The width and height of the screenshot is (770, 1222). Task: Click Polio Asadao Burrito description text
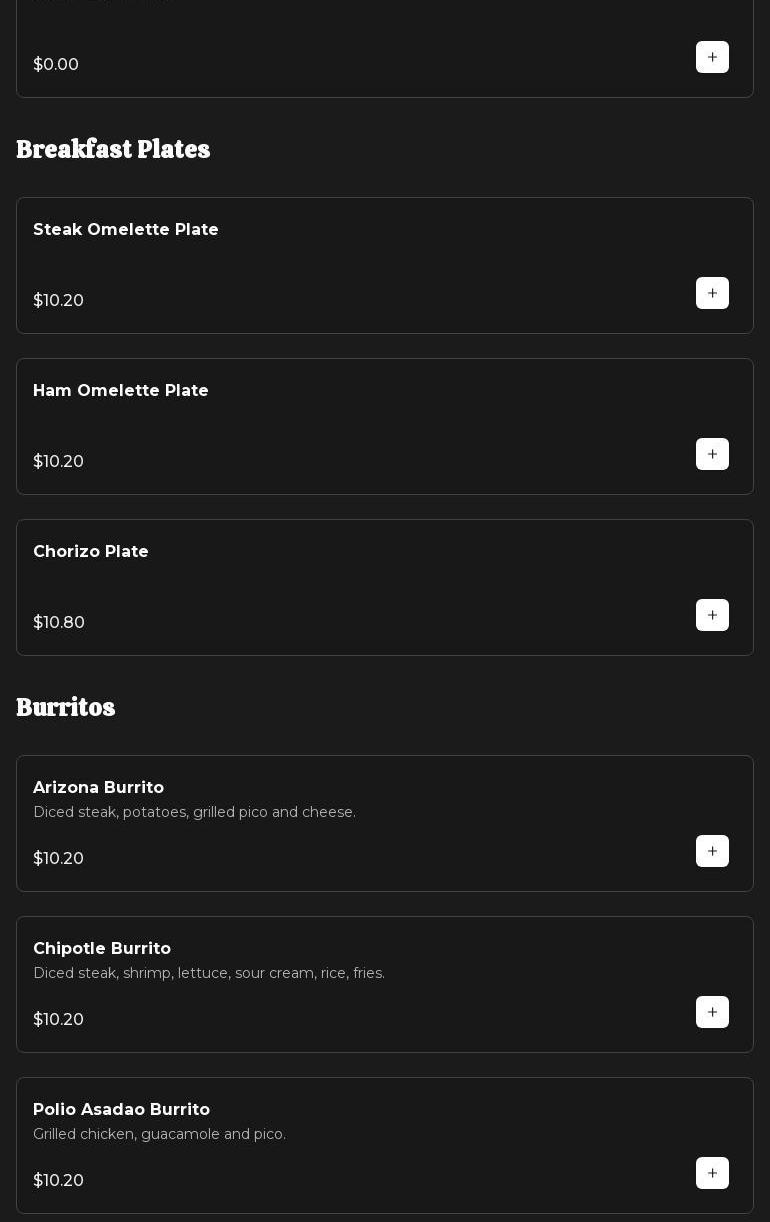pyautogui.click(x=159, y=1135)
